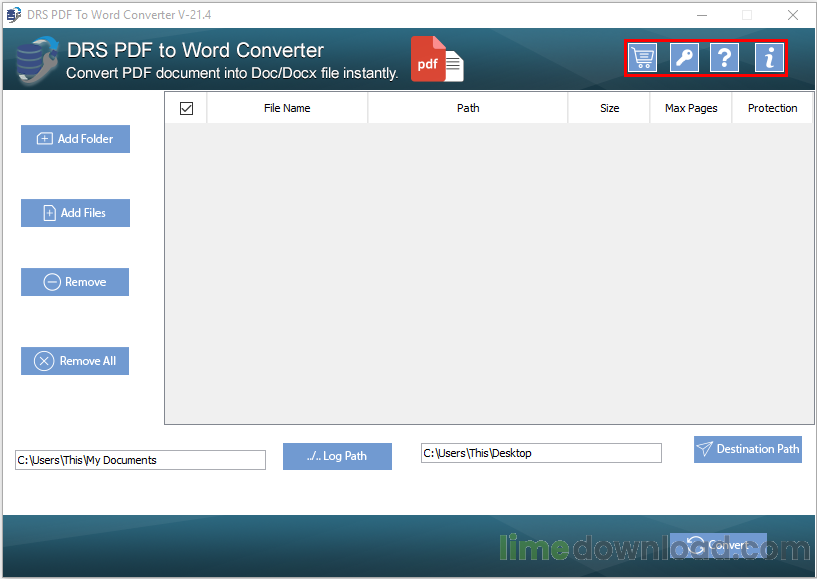Focus the destination Desktop path field
Image resolution: width=817 pixels, height=579 pixels.
[x=541, y=453]
